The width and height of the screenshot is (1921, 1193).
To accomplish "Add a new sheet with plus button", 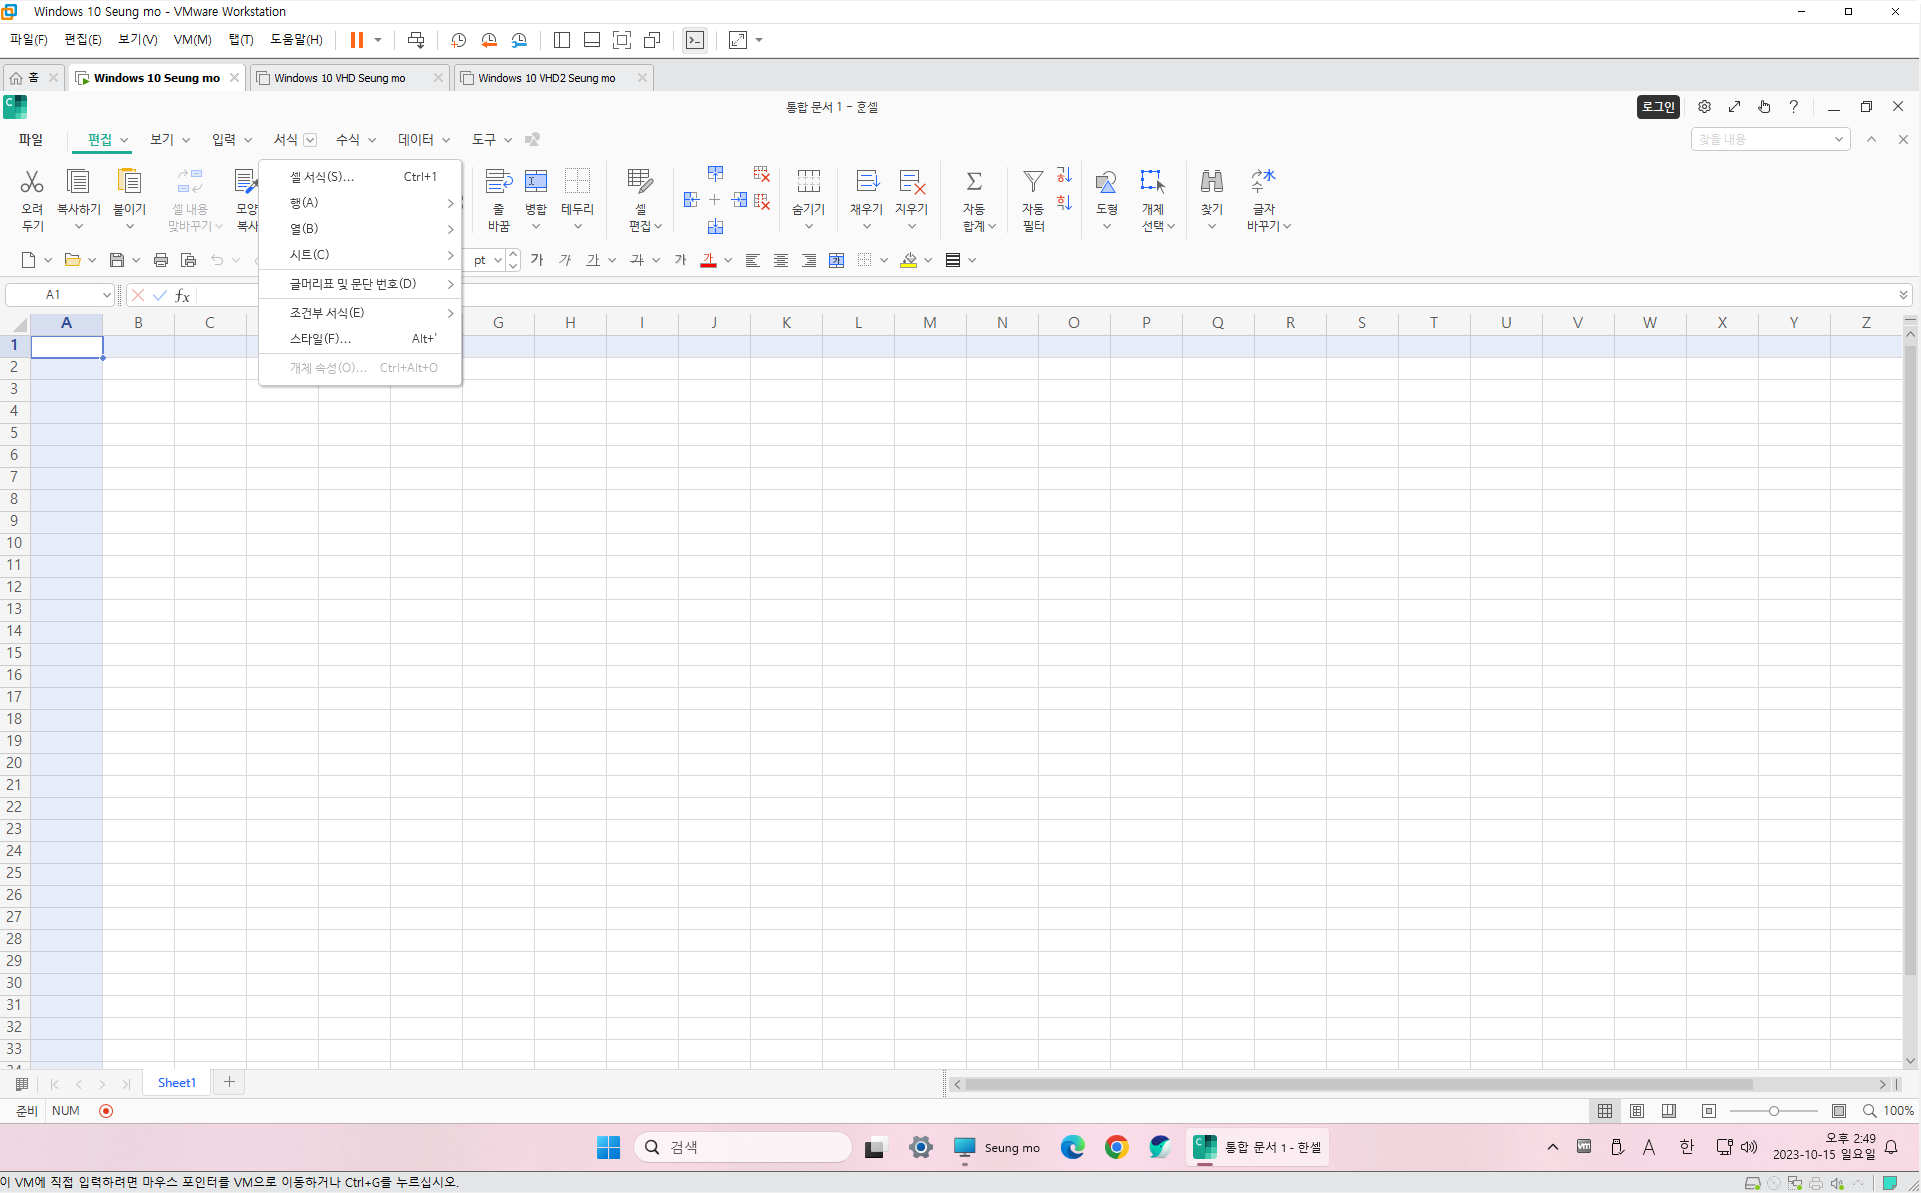I will [229, 1082].
